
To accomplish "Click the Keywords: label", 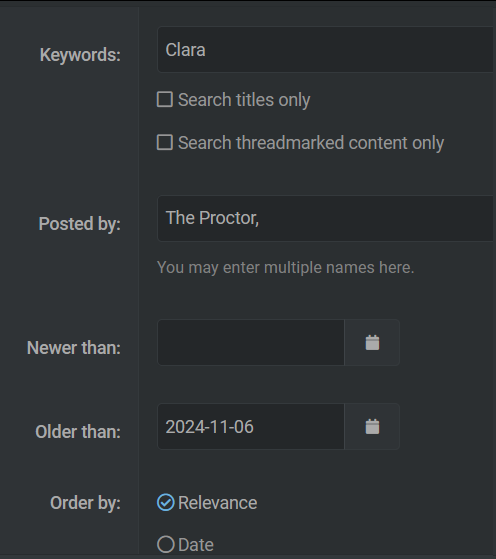I will click(80, 55).
